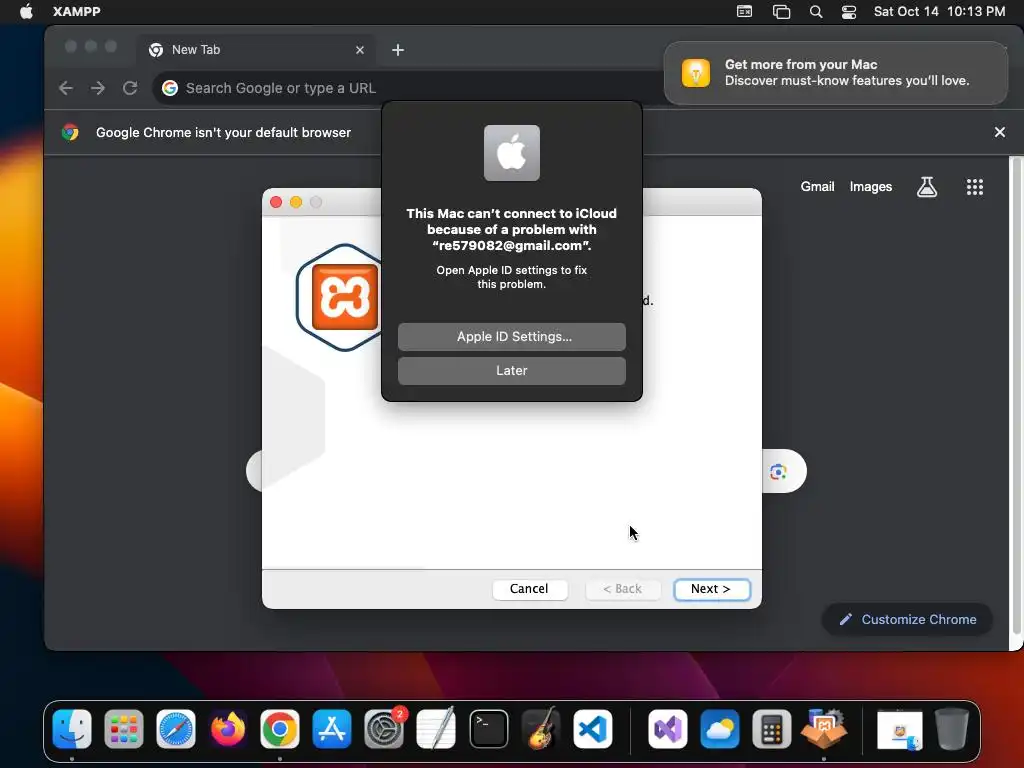Open System Settings from the Dock
The width and height of the screenshot is (1024, 768).
click(x=384, y=729)
